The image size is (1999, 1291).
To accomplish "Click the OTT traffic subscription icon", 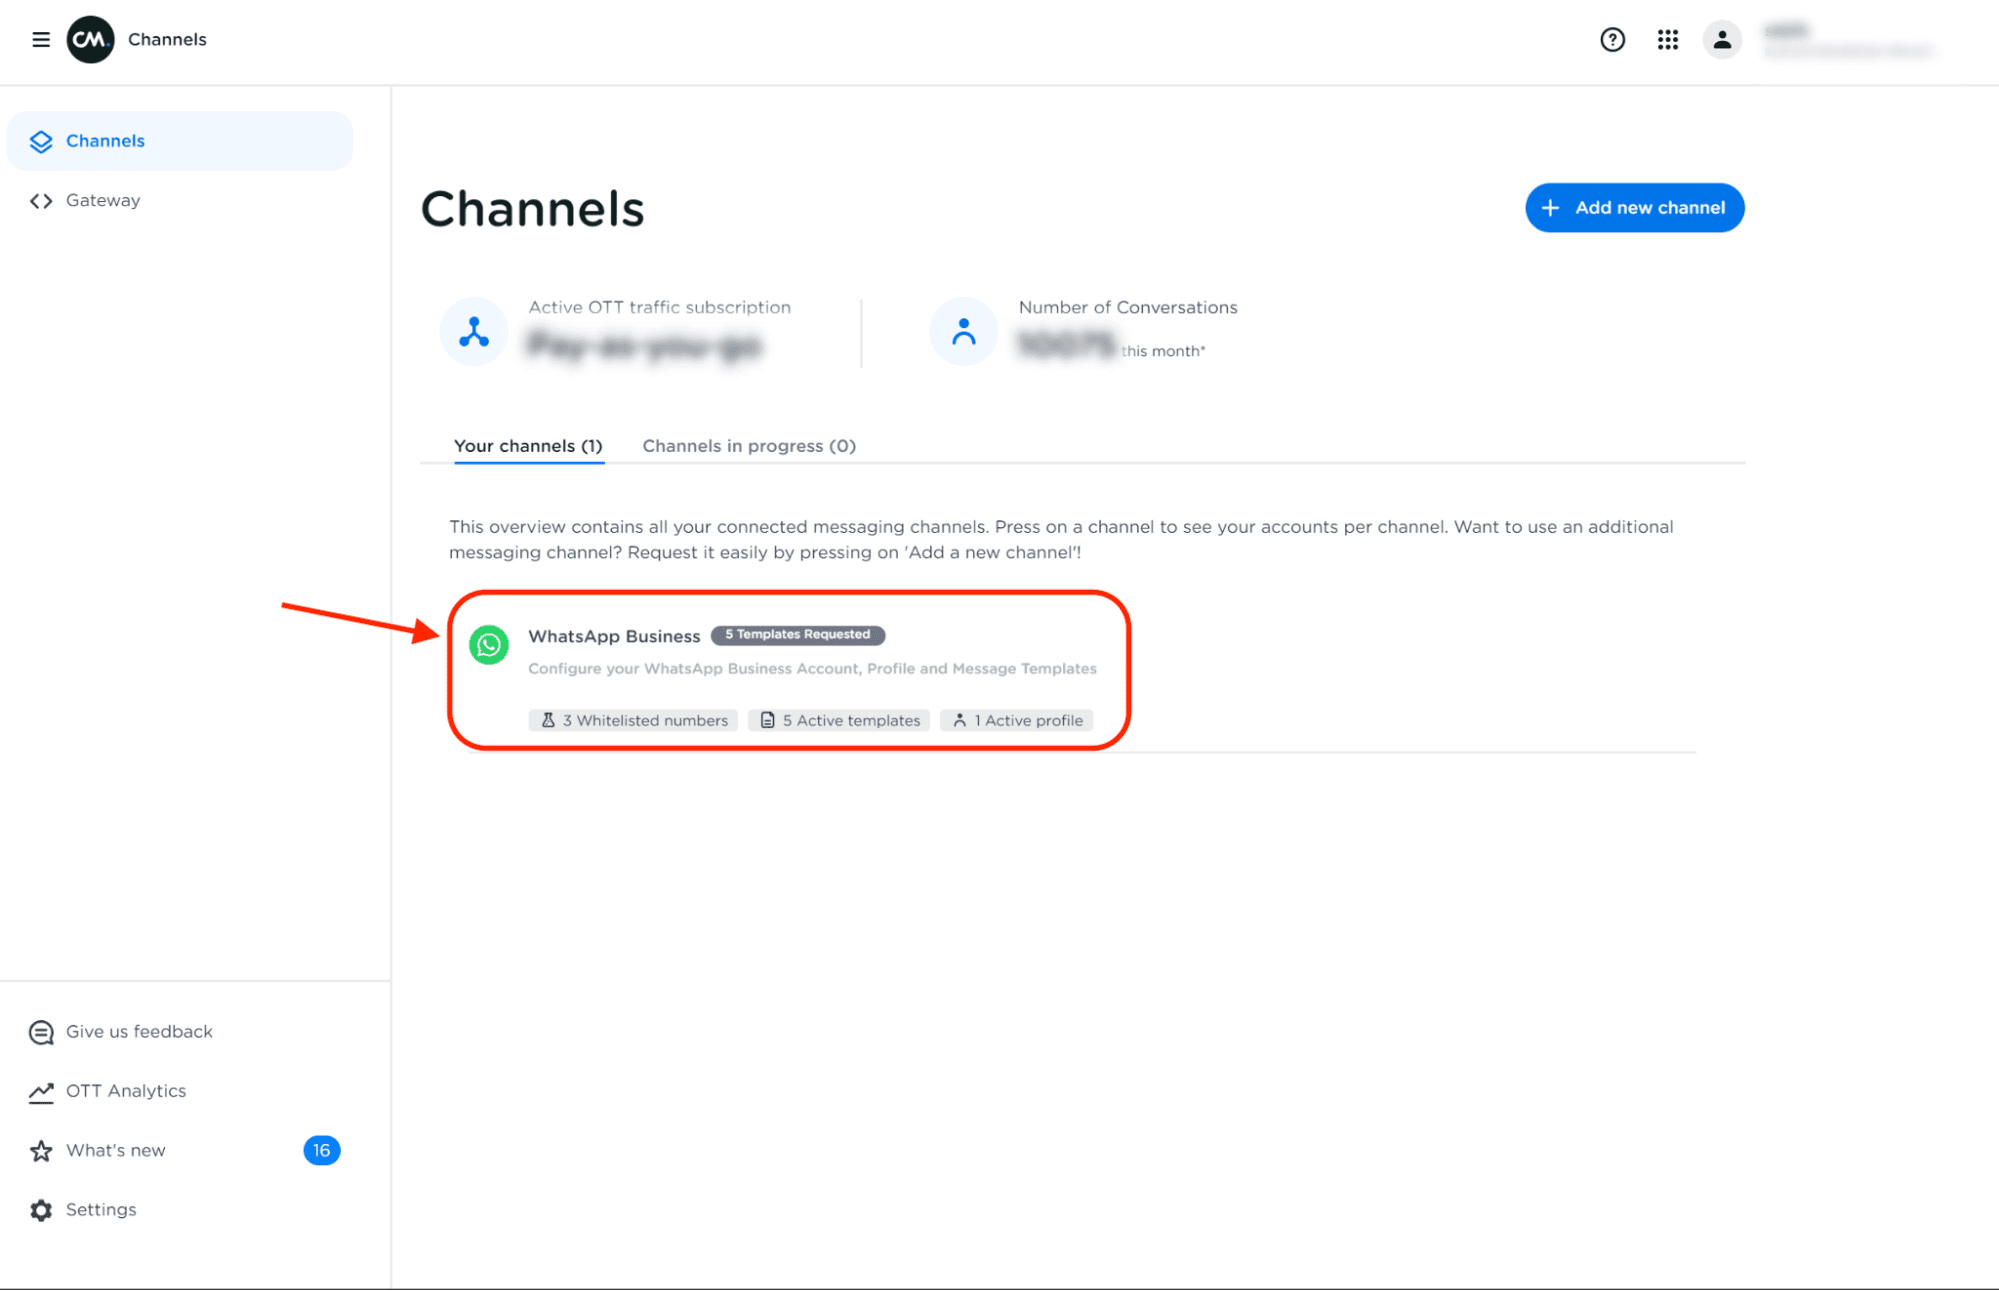I will 474,331.
